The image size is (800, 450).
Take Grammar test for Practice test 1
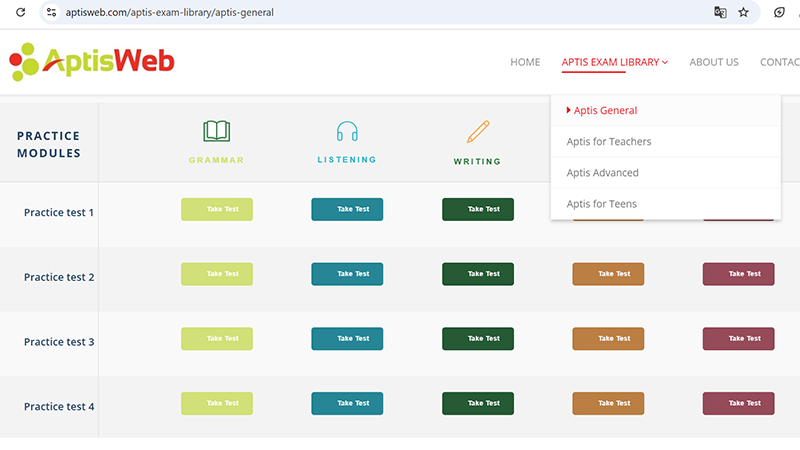tap(217, 209)
